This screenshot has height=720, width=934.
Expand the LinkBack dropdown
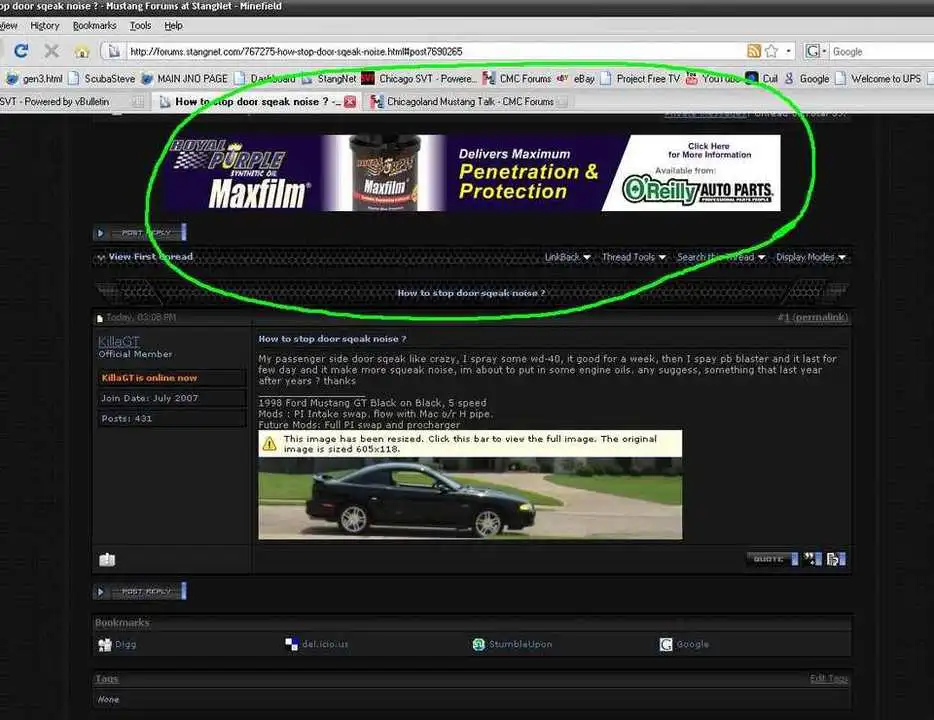tap(568, 257)
